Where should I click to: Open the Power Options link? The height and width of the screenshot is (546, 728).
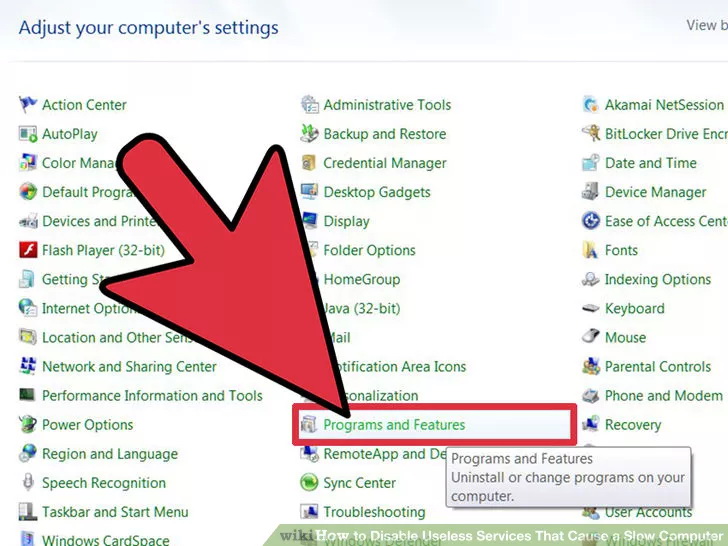(87, 425)
